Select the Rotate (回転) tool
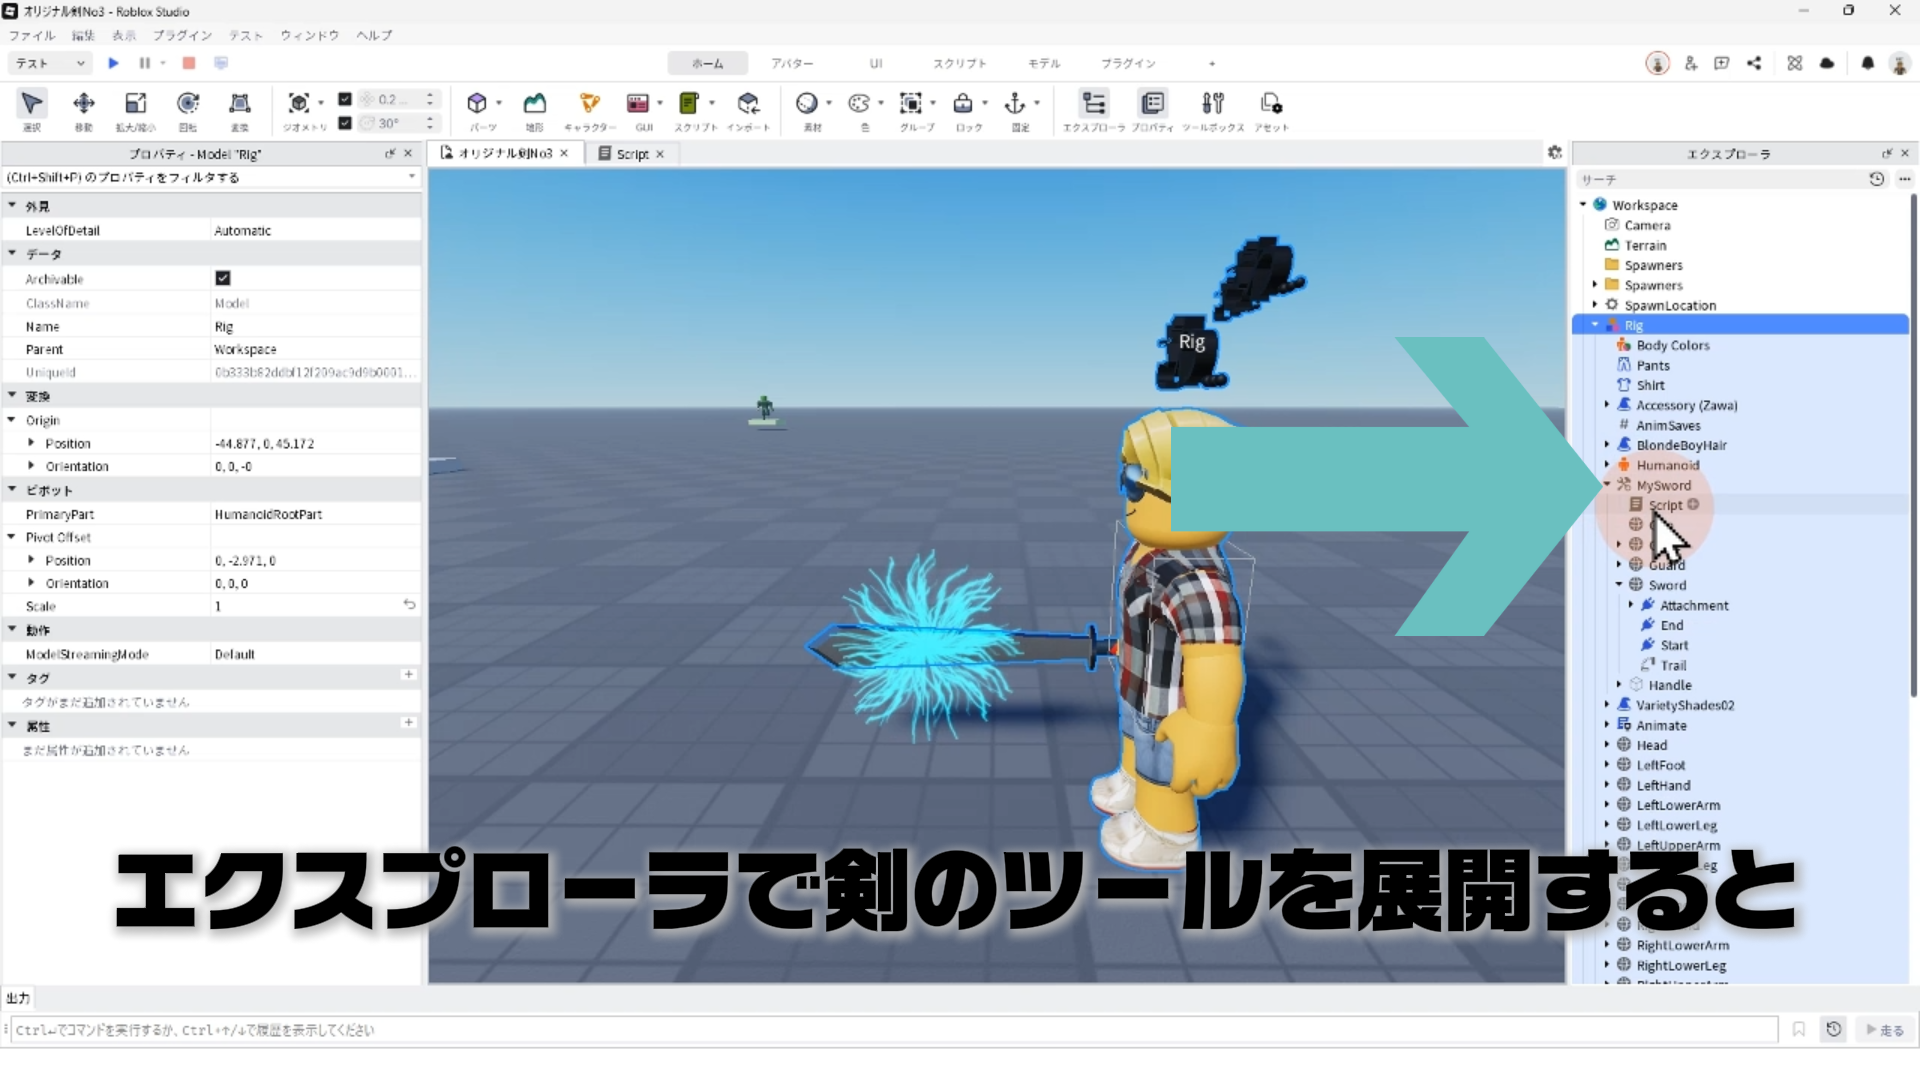The height and width of the screenshot is (1080, 1920). [x=188, y=104]
